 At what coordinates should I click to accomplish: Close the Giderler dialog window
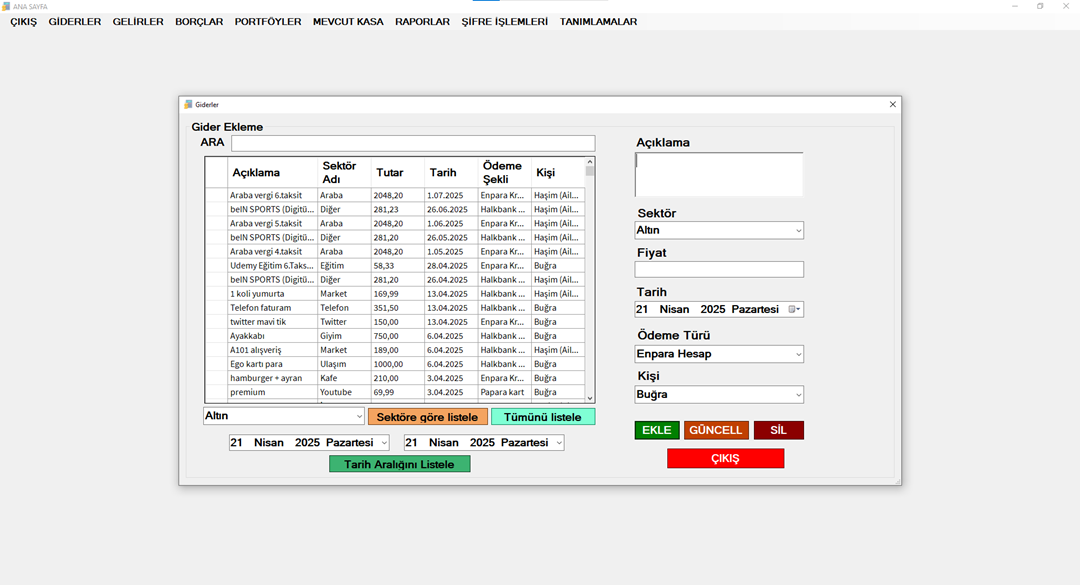click(x=892, y=104)
